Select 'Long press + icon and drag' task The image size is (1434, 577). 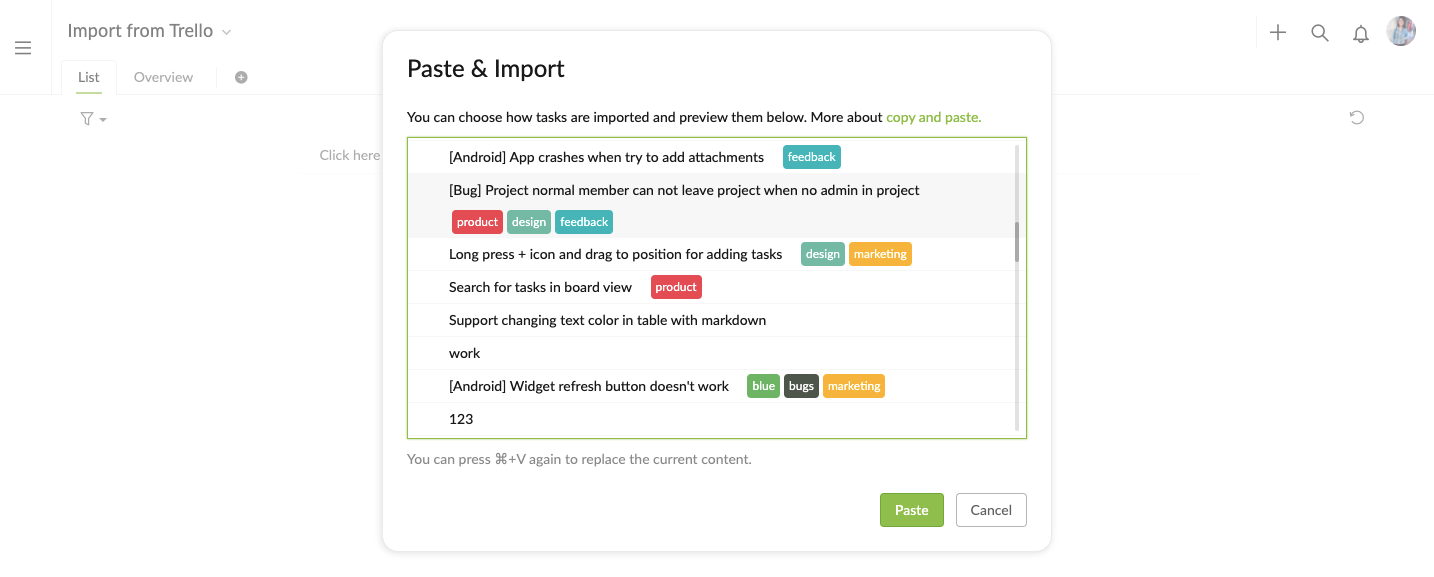615,254
